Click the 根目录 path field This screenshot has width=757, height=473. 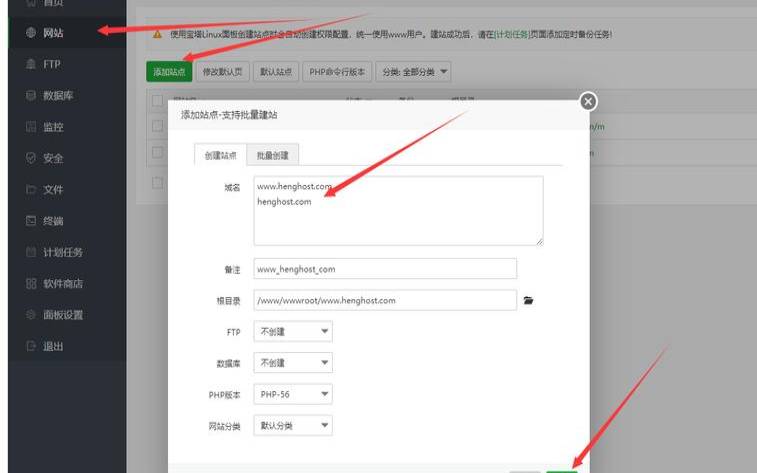coord(385,300)
